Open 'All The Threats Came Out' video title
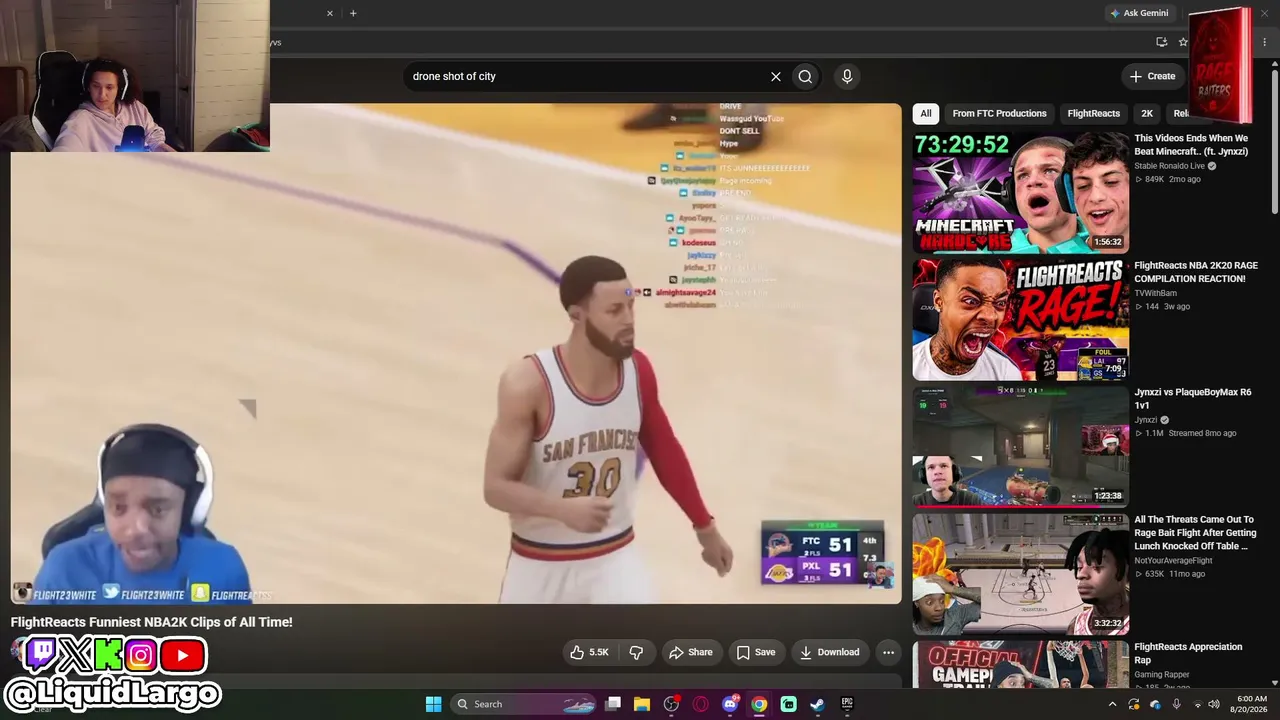The width and height of the screenshot is (1280, 720). 1195,533
